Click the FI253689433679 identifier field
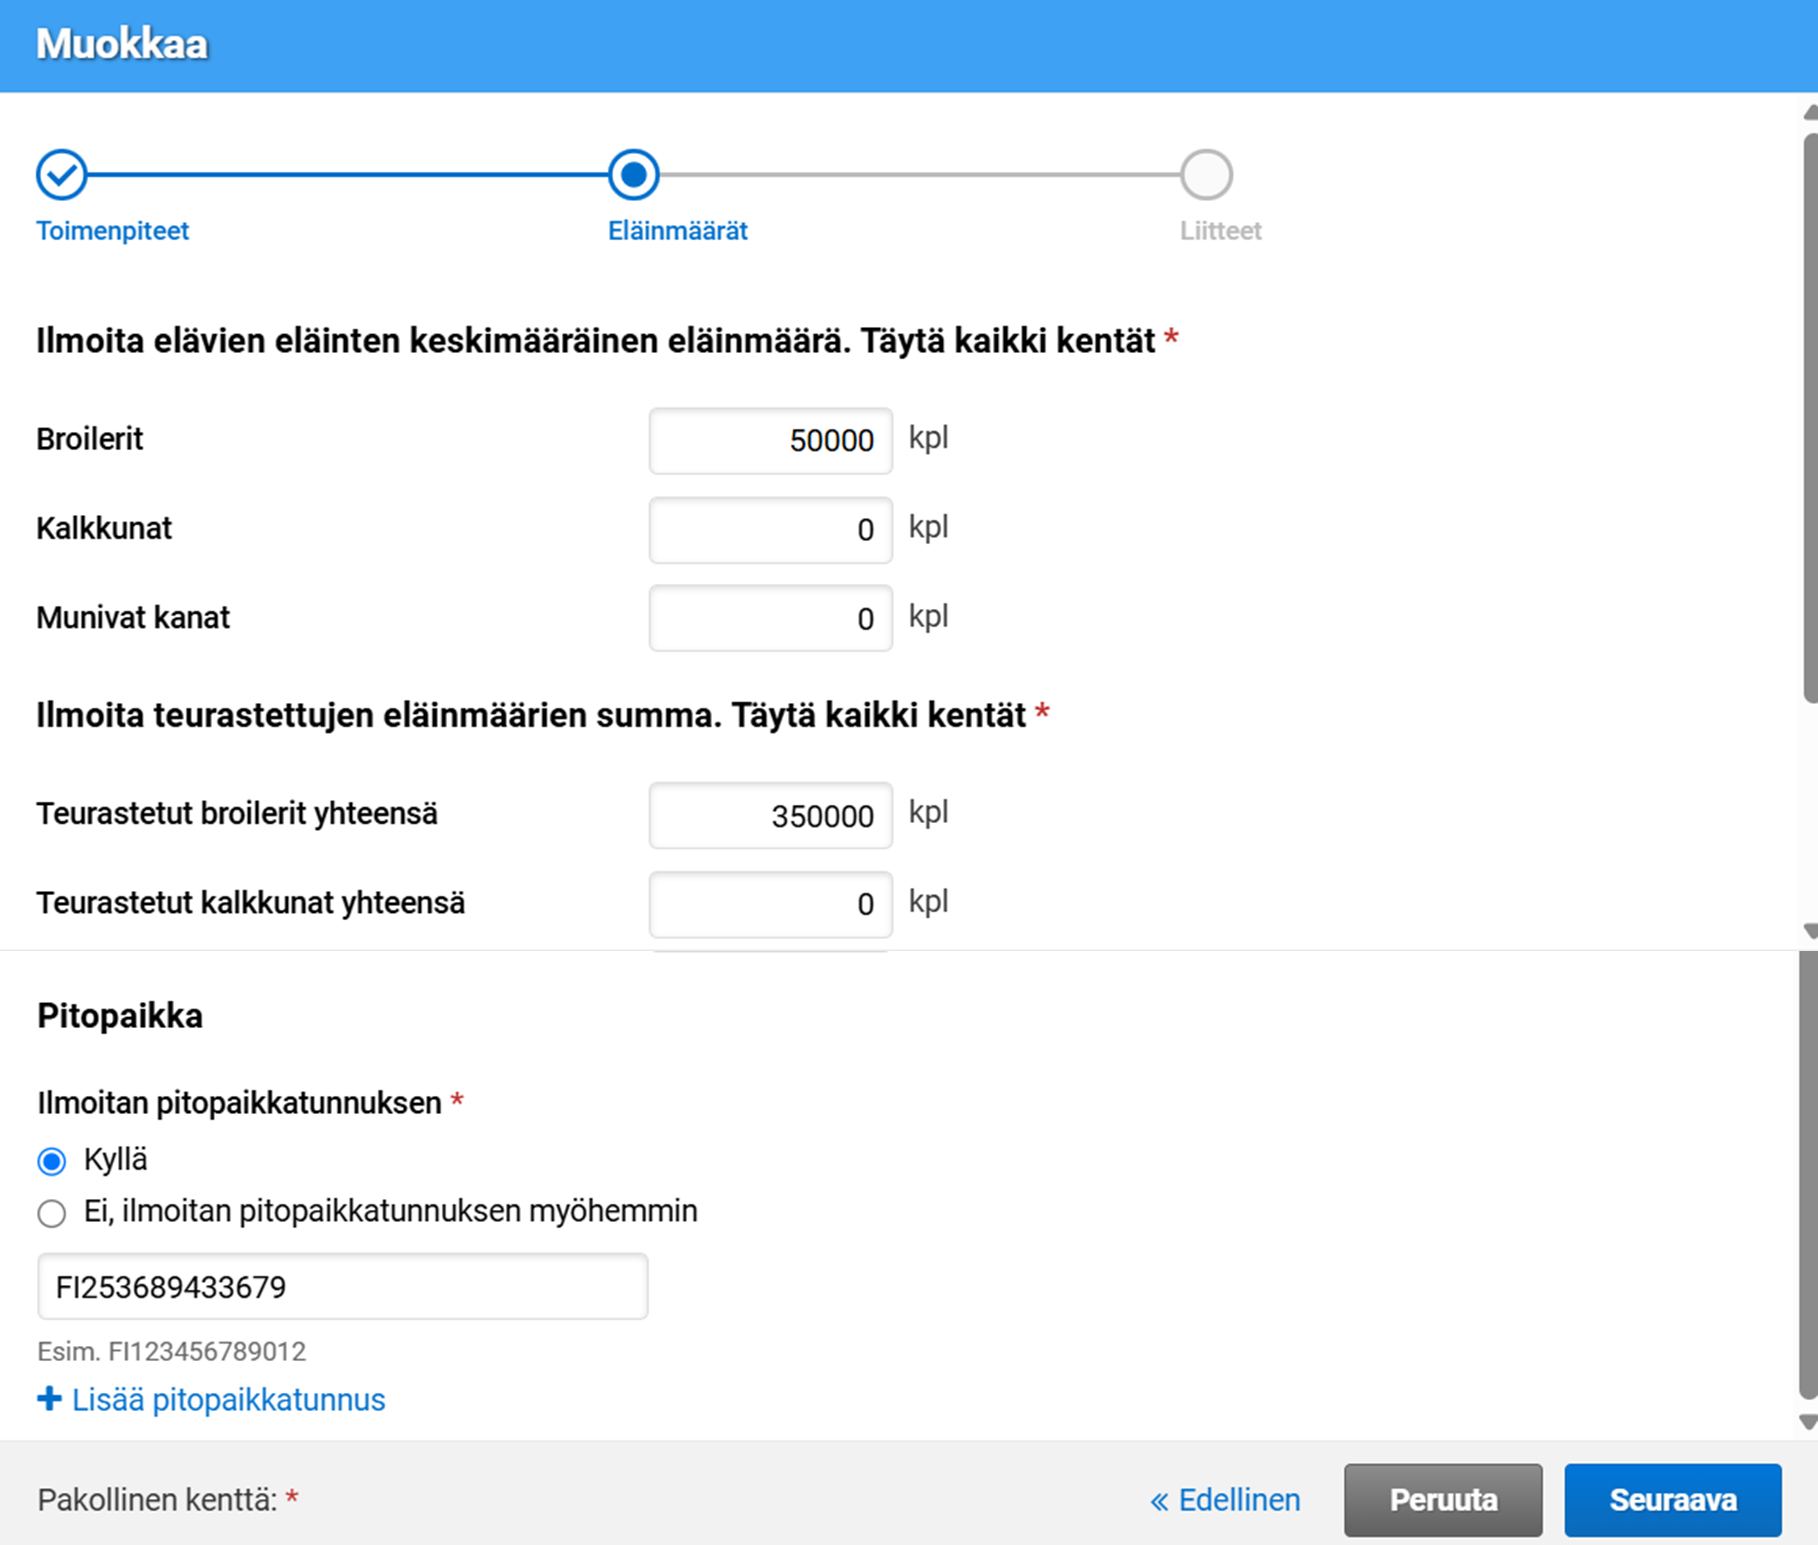Viewport: 1818px width, 1545px height. 342,1287
